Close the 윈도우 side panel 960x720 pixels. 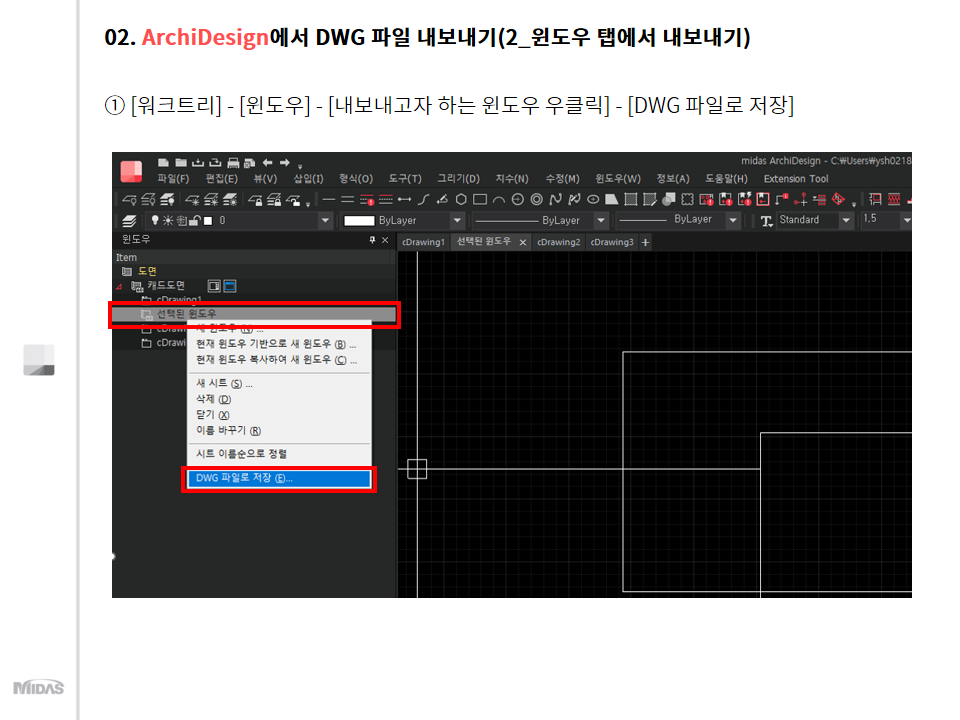(384, 240)
